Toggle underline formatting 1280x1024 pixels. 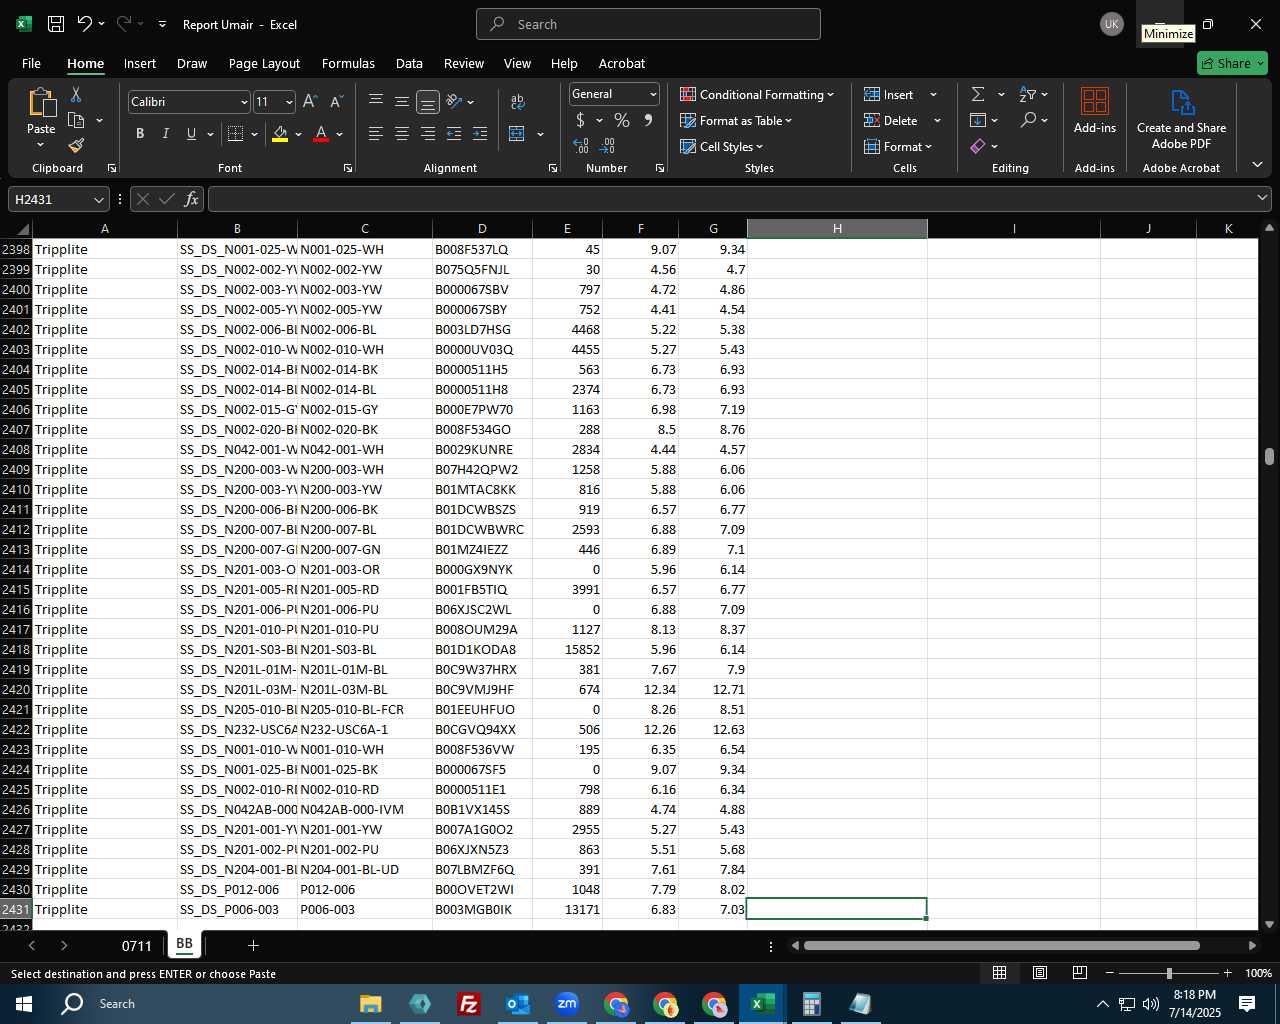[191, 133]
